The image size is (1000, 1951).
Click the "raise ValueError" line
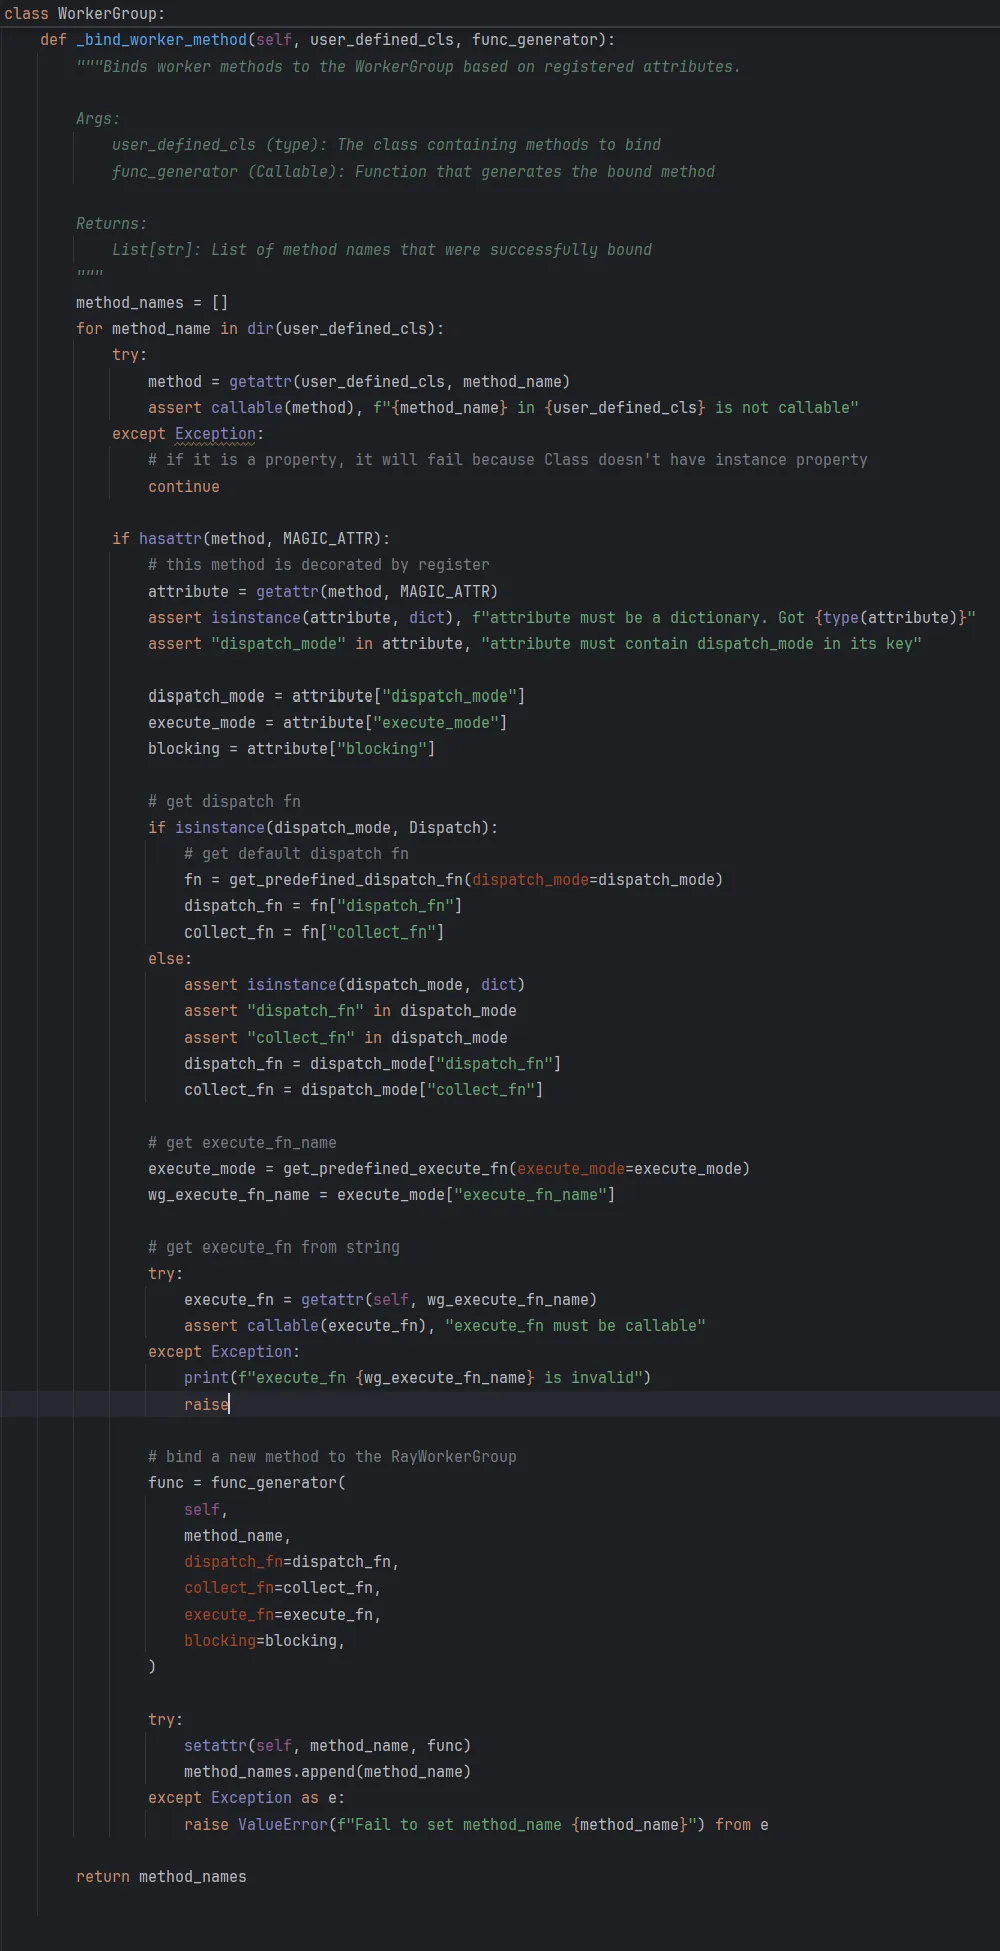[x=476, y=1824]
